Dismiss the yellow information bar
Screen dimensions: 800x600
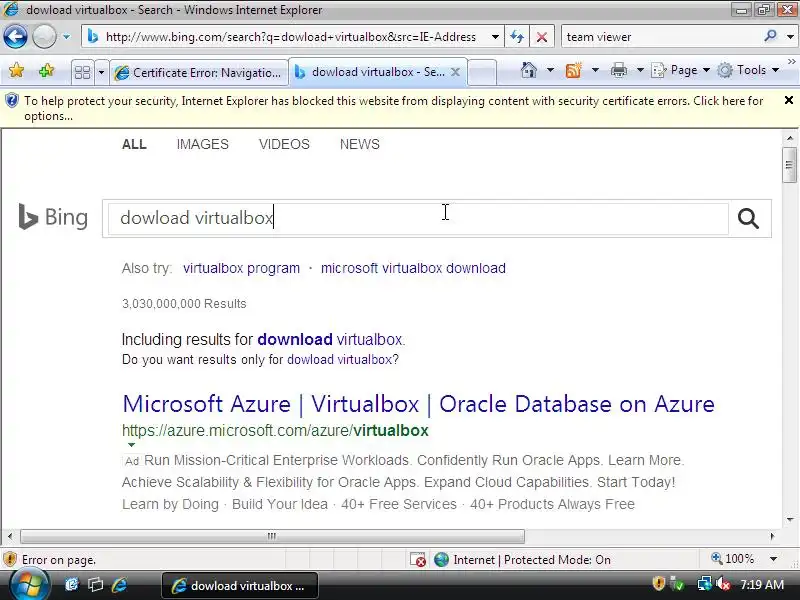coord(788,101)
